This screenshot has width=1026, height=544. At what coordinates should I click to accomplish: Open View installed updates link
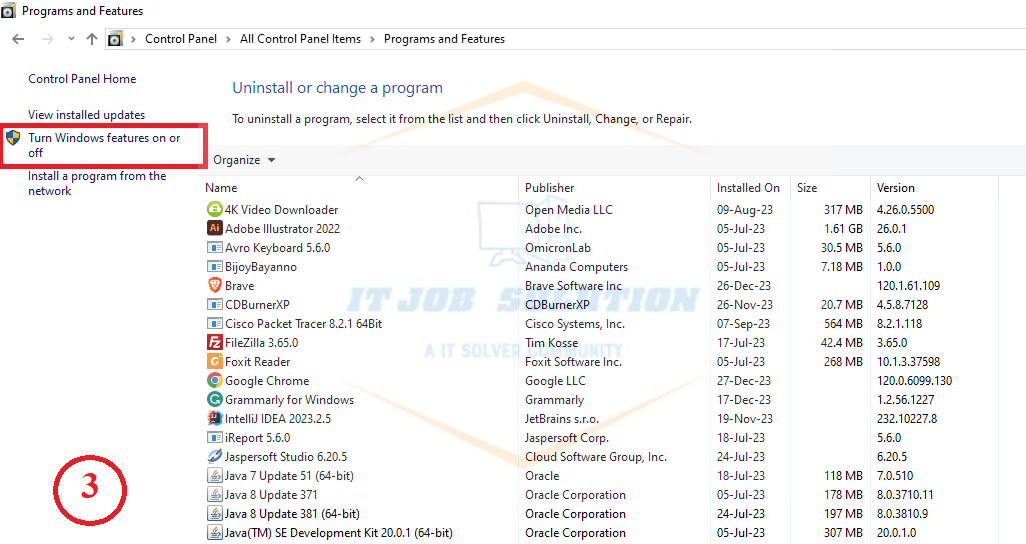[x=86, y=115]
